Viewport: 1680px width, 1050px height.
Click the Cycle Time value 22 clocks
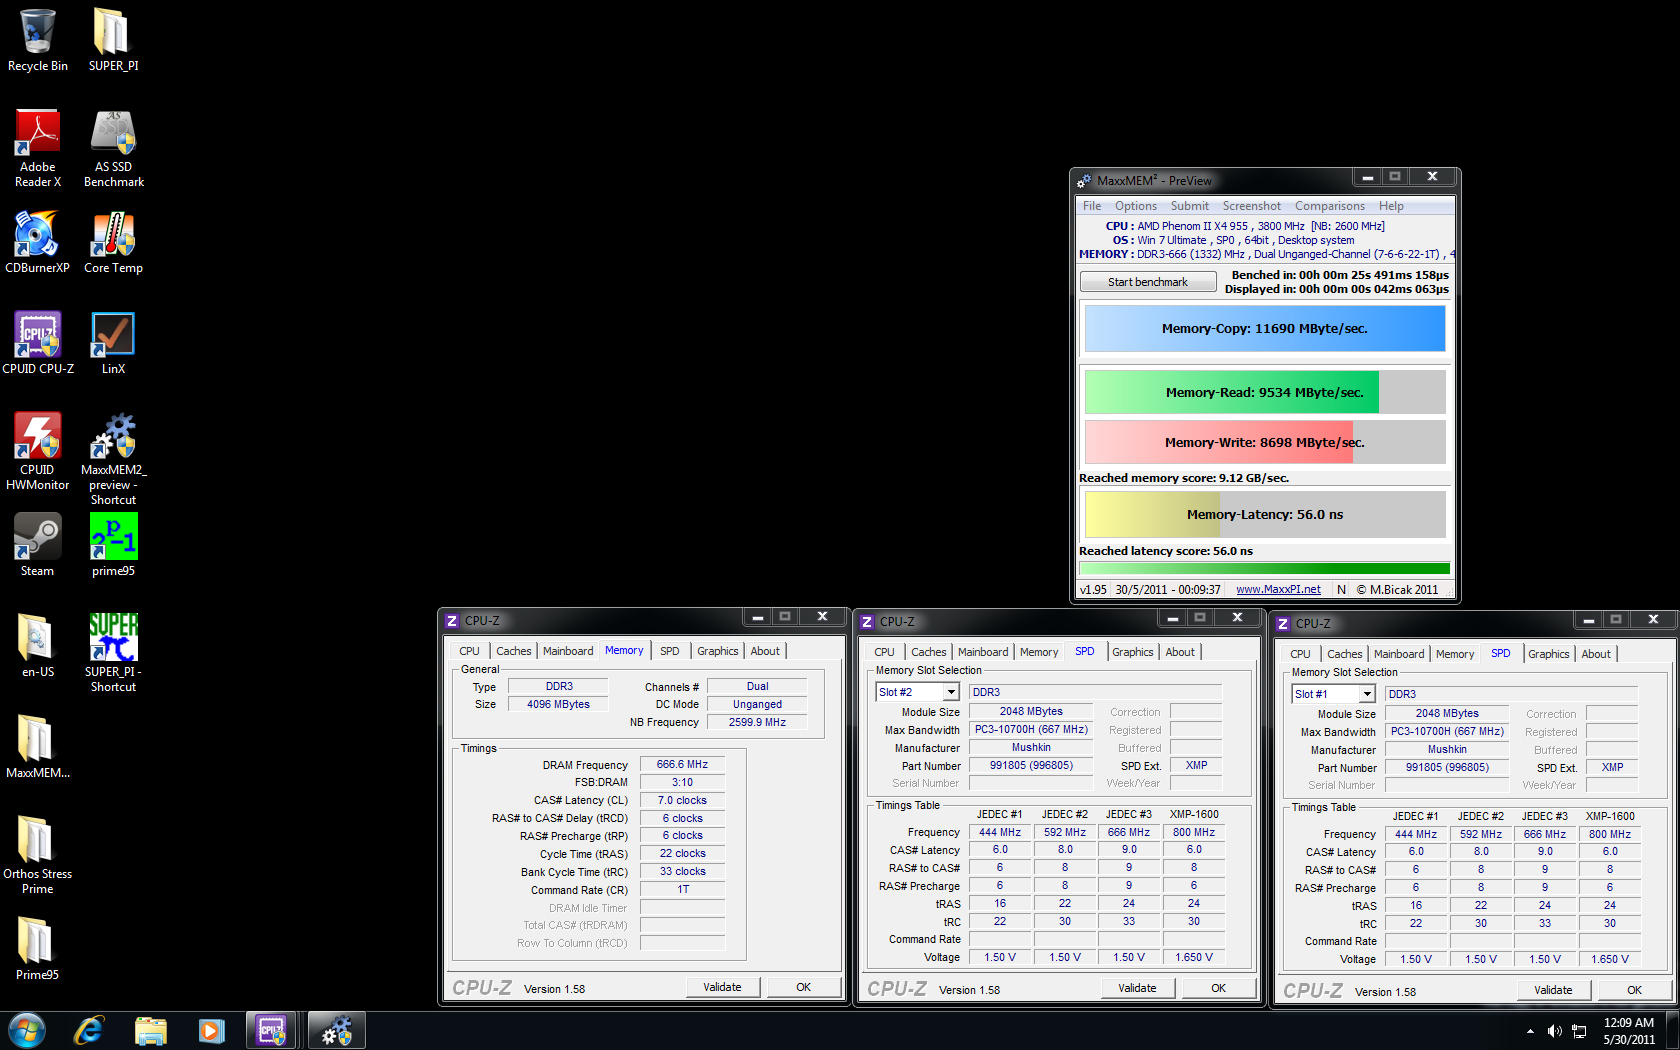coord(682,854)
